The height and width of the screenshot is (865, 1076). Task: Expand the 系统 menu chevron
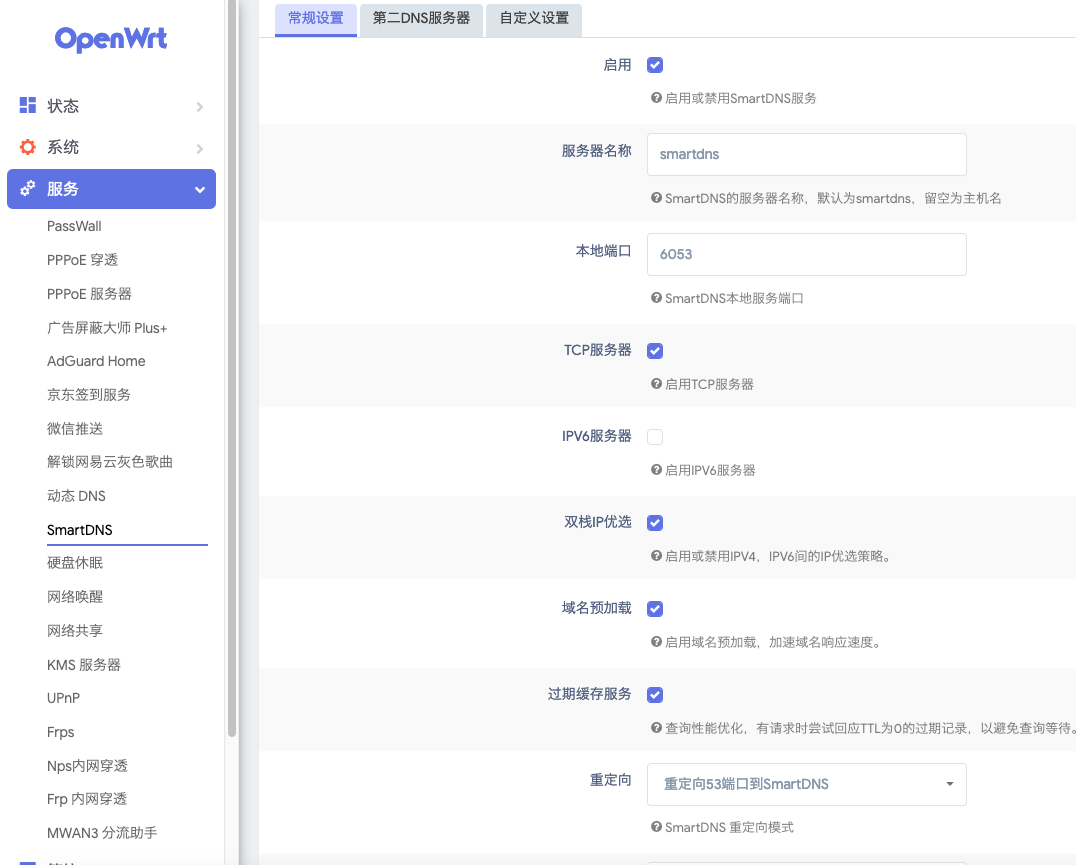(x=200, y=149)
